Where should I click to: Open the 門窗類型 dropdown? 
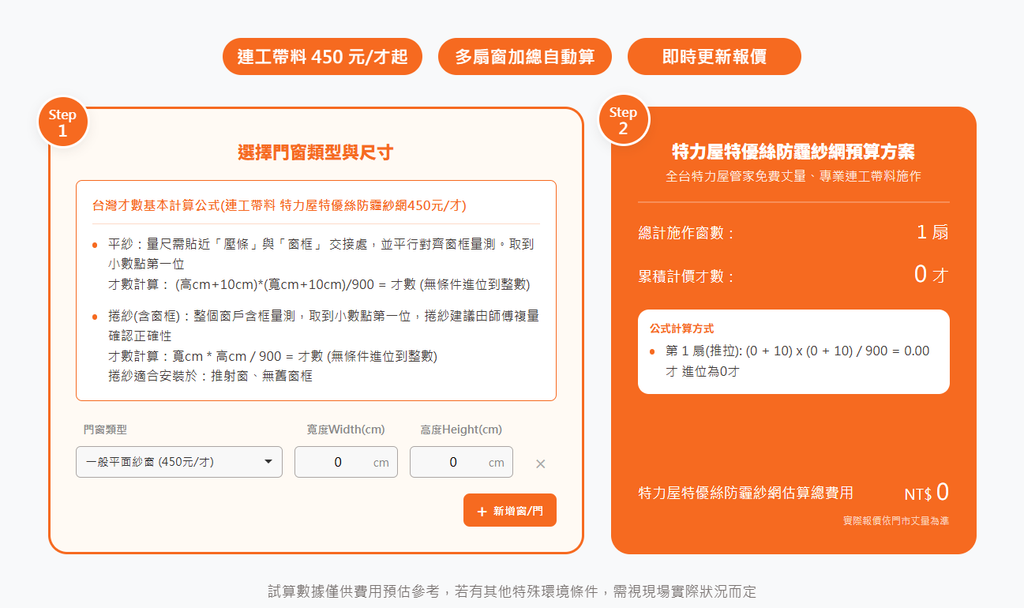[179, 462]
